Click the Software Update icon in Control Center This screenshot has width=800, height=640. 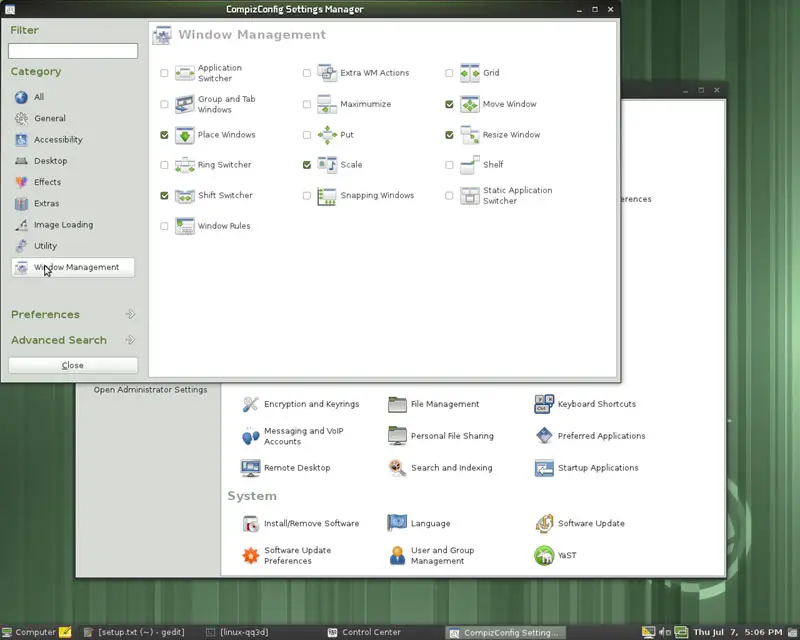click(x=544, y=524)
